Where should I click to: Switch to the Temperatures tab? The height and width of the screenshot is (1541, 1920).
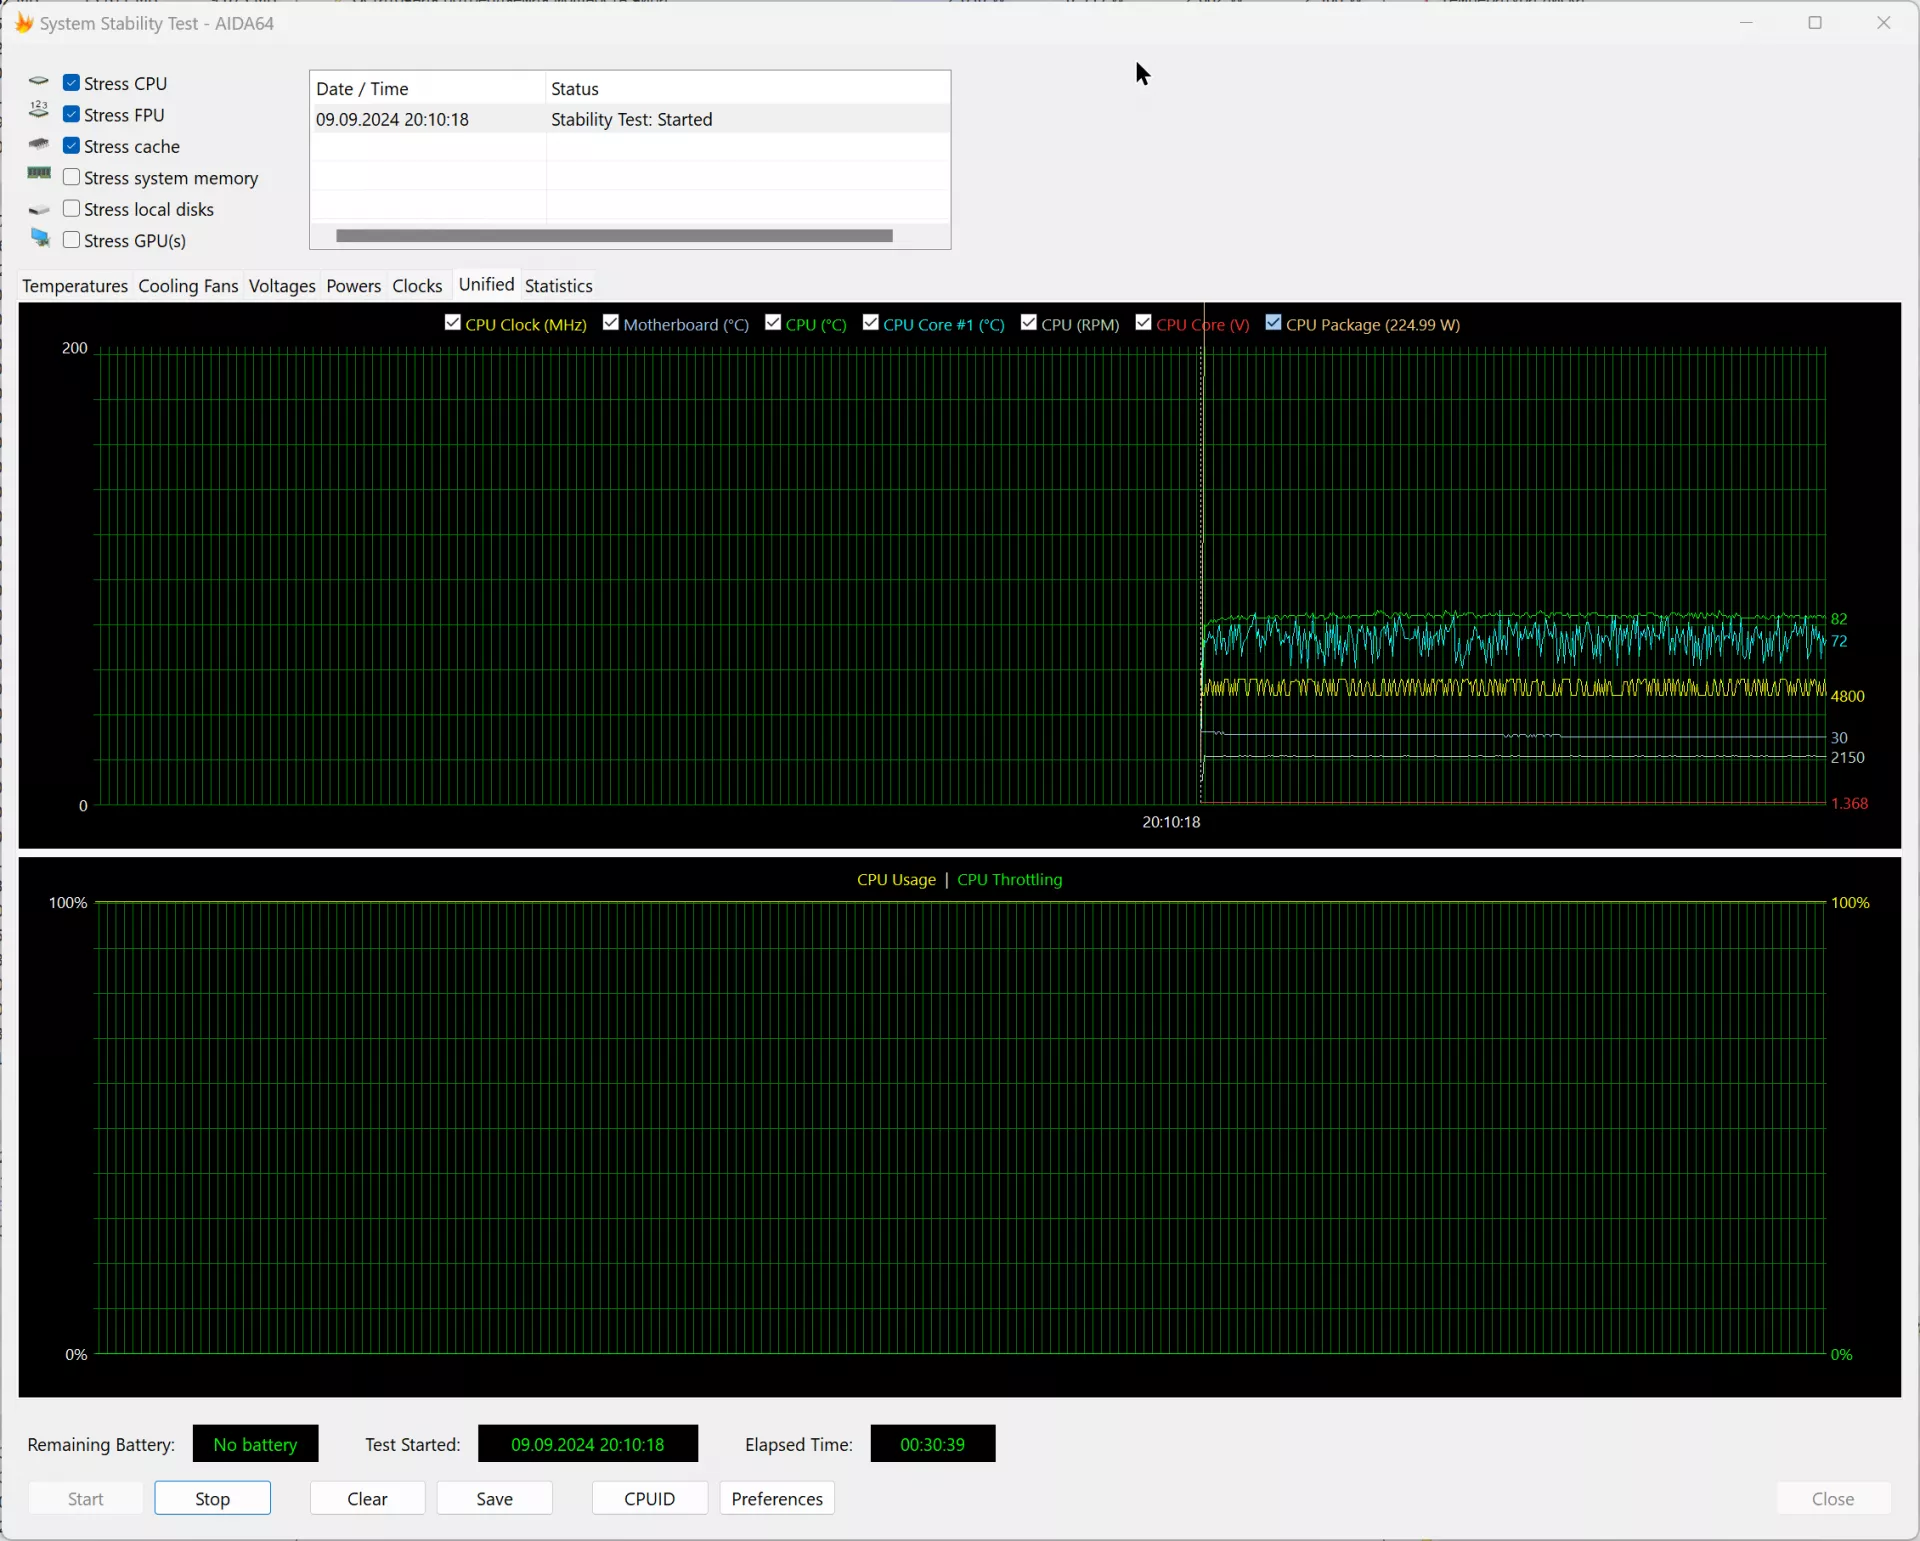[x=75, y=286]
